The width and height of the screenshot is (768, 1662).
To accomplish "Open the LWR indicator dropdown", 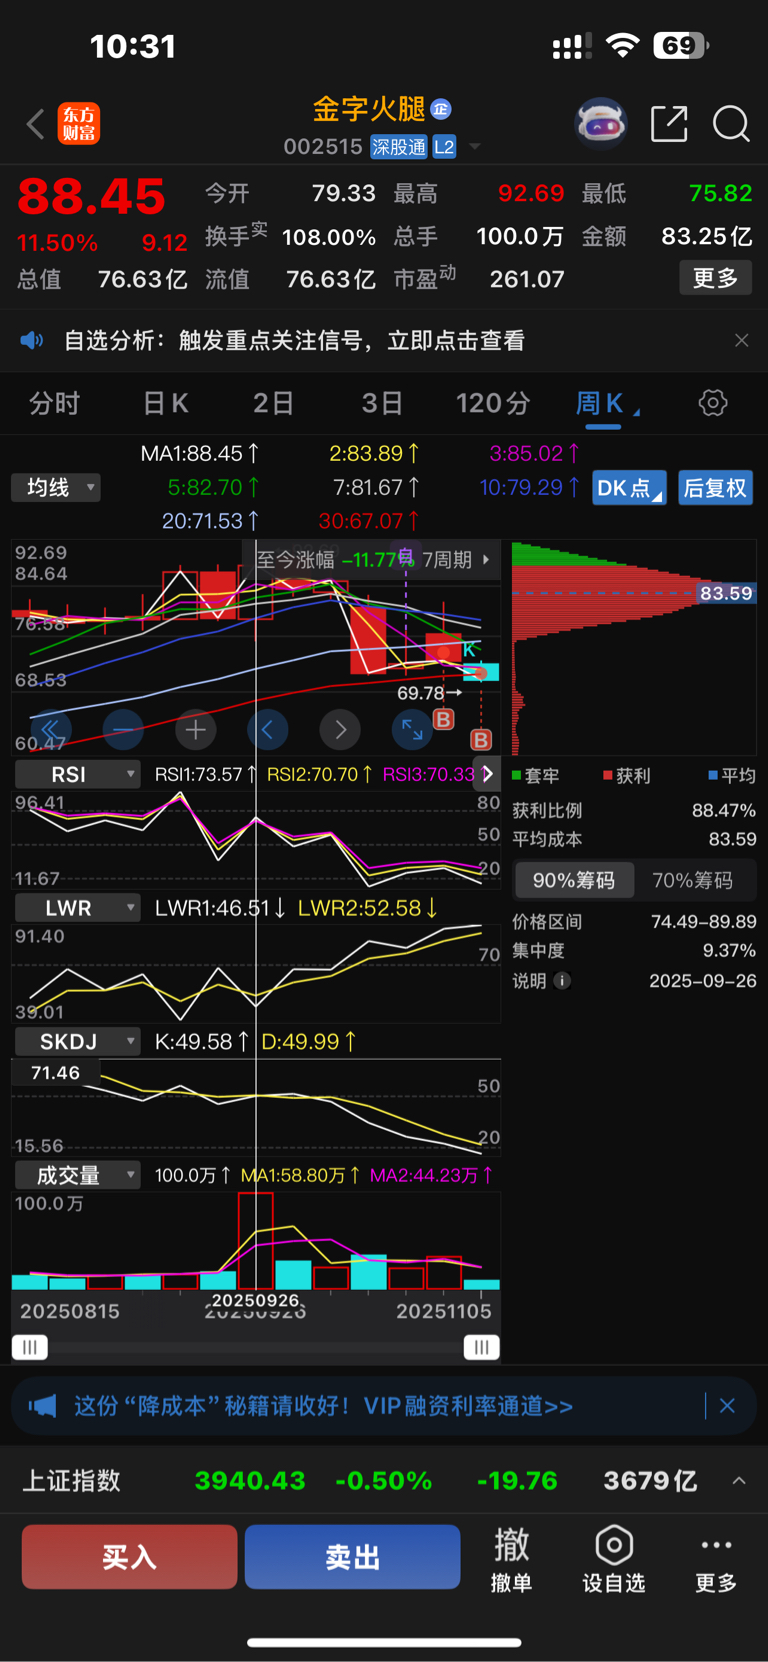I will coord(77,908).
